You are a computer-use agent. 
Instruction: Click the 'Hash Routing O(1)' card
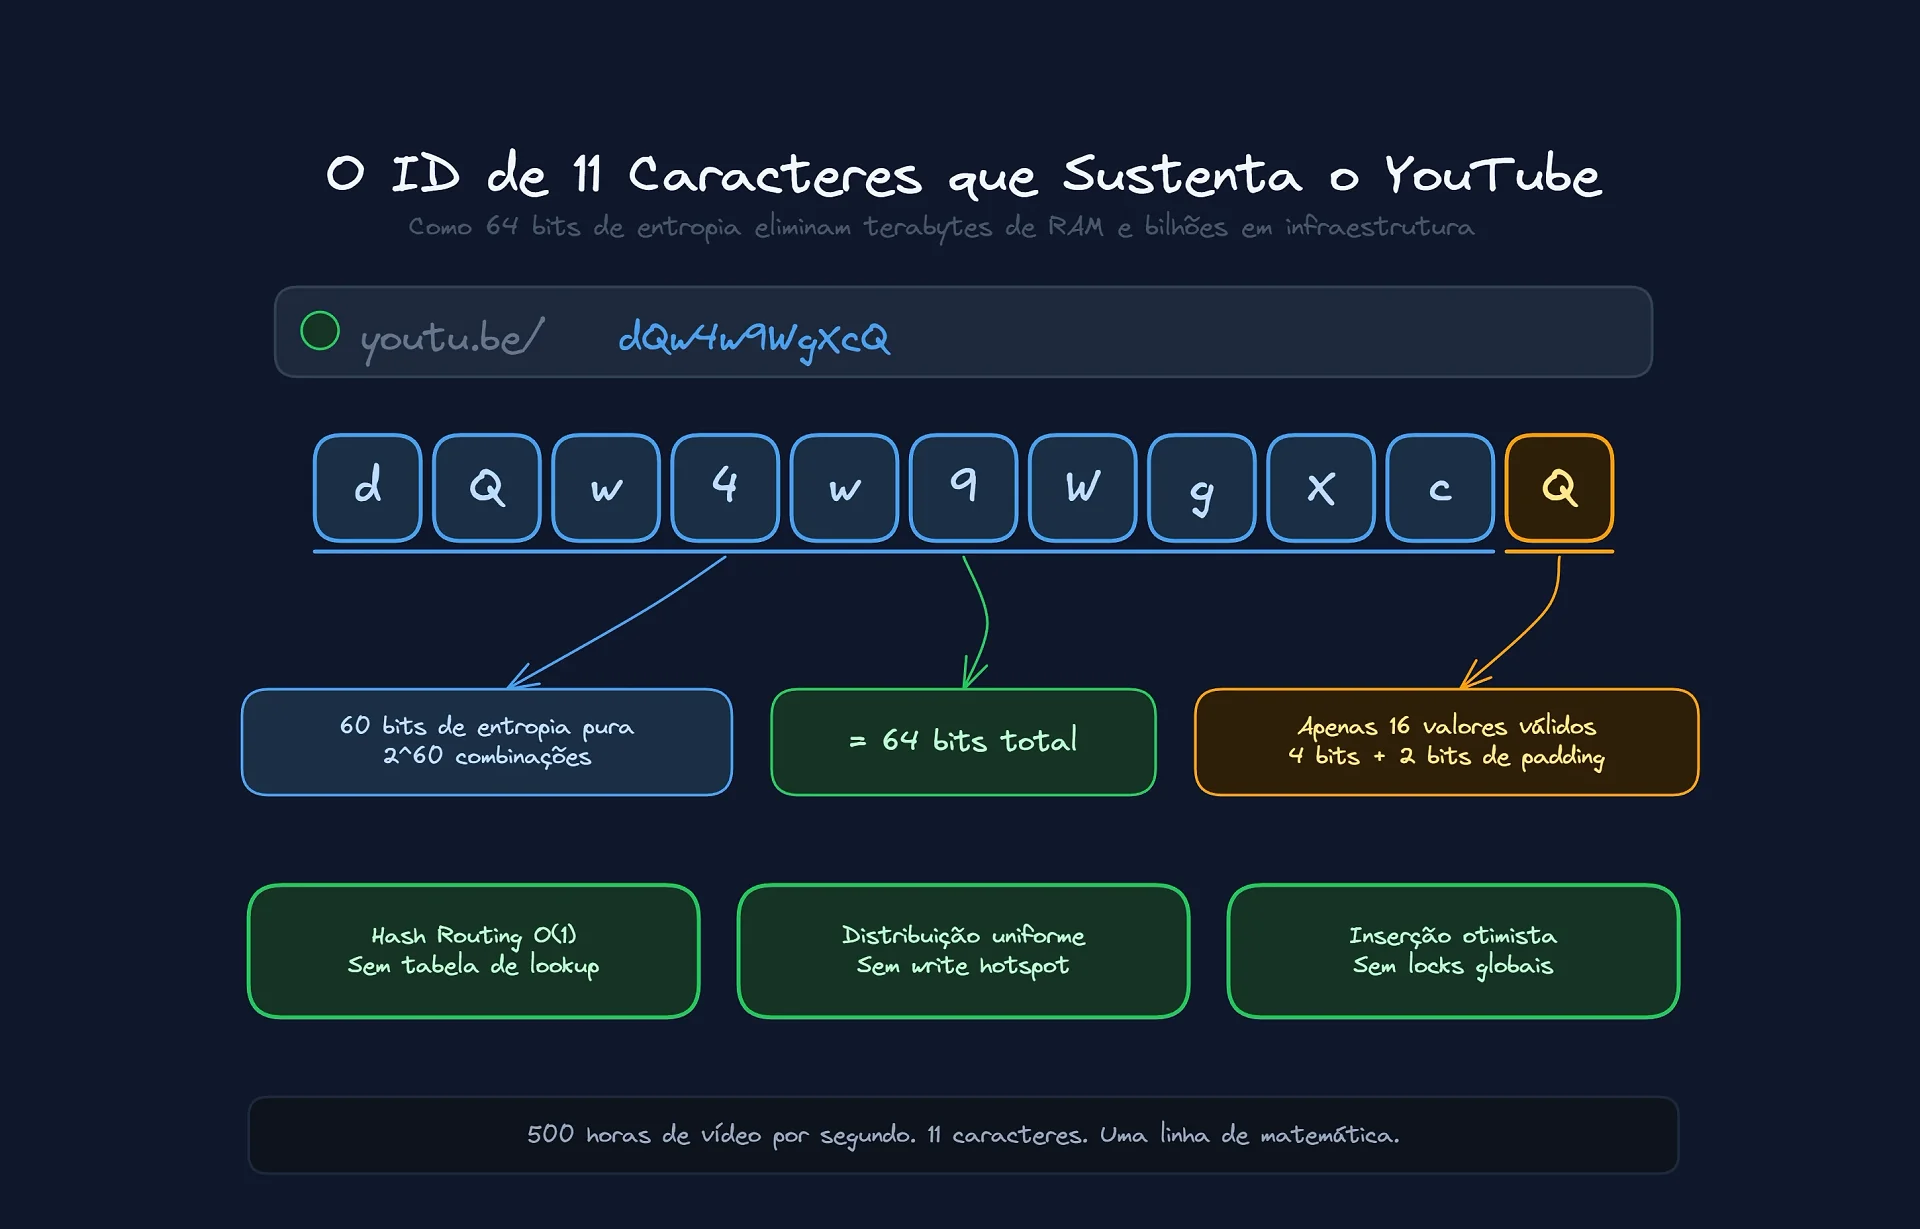pyautogui.click(x=473, y=950)
